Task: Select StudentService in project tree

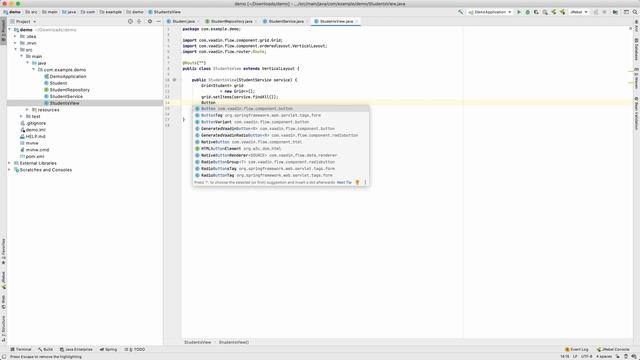Action: 66,96
